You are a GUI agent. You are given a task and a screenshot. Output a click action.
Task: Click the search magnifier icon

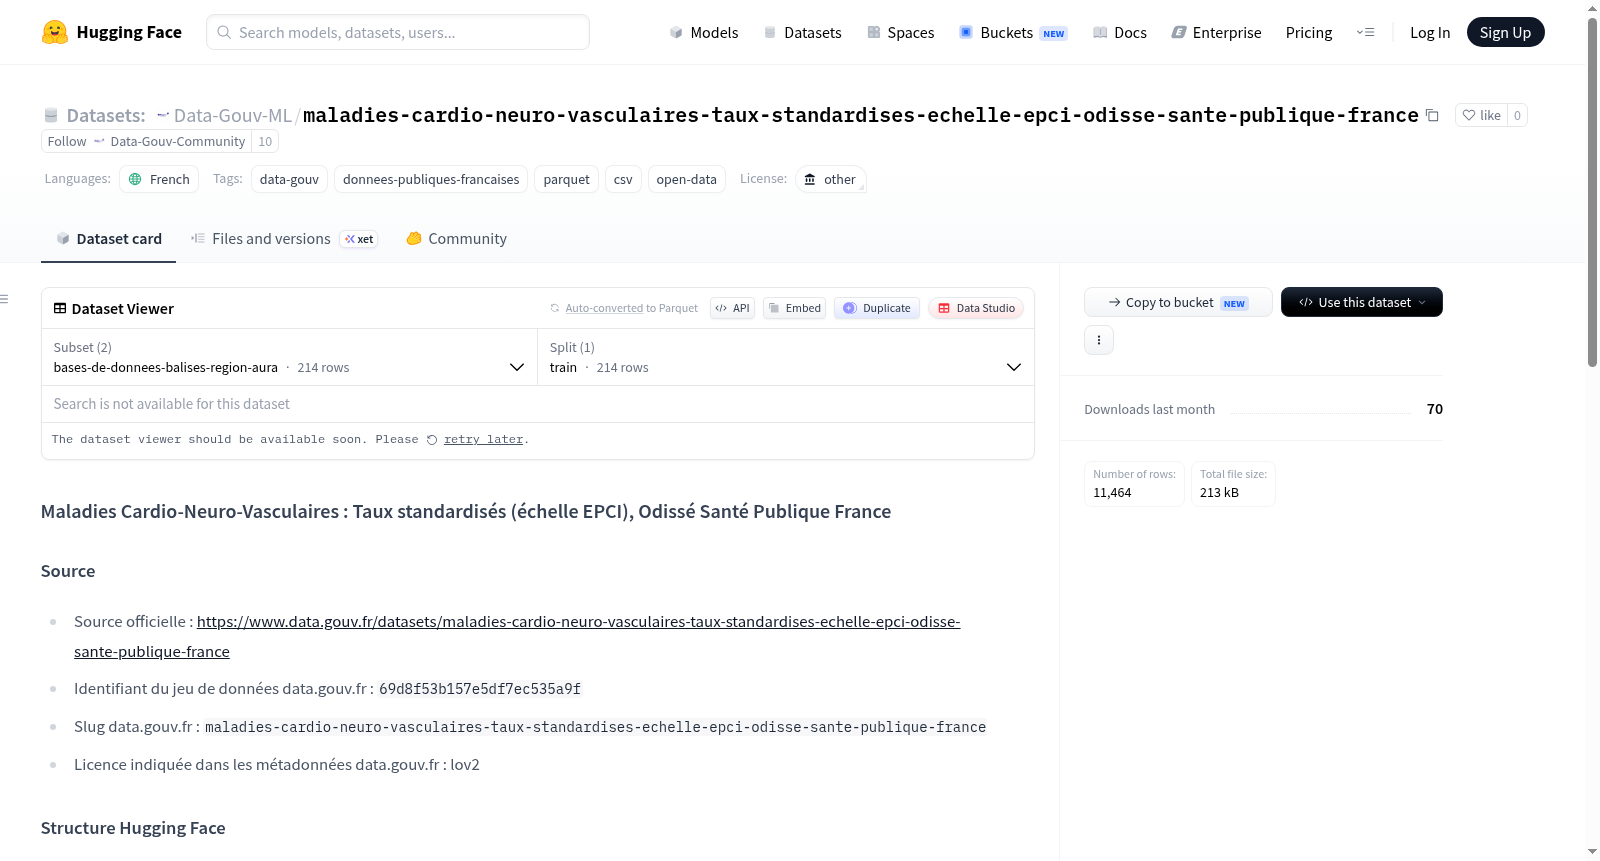click(224, 32)
